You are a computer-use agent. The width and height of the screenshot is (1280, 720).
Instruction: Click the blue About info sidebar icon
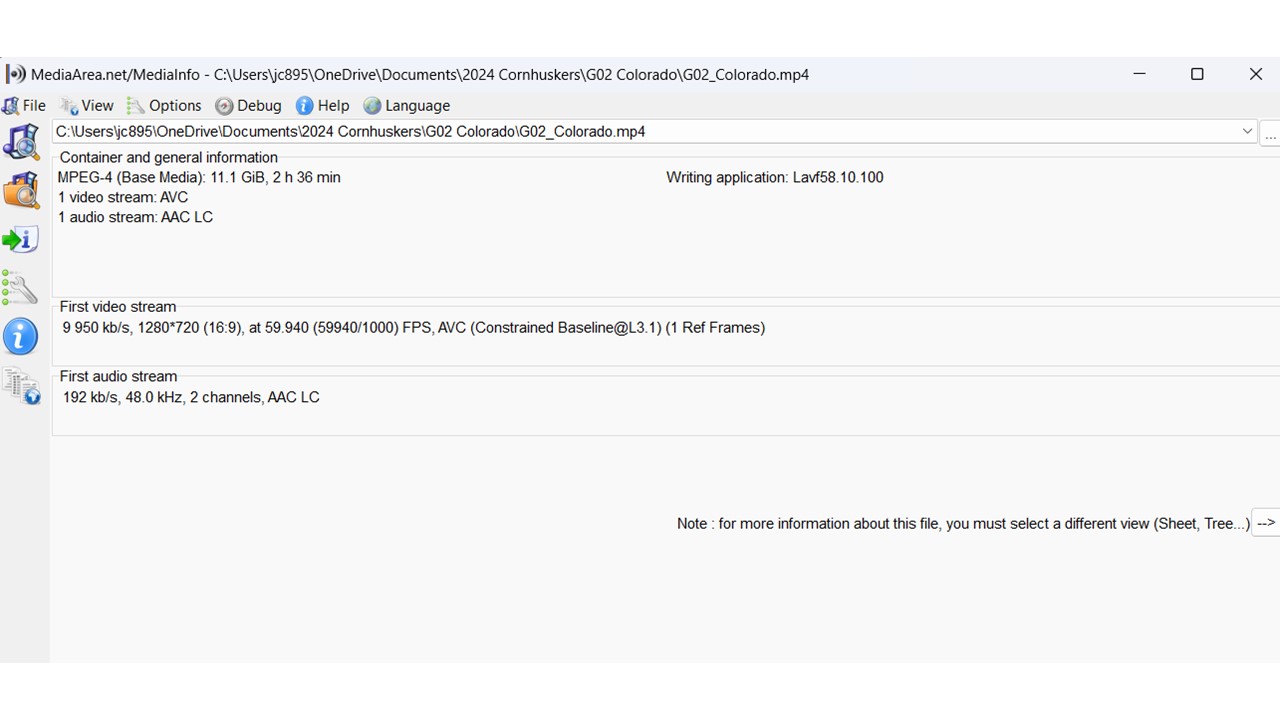[20, 337]
